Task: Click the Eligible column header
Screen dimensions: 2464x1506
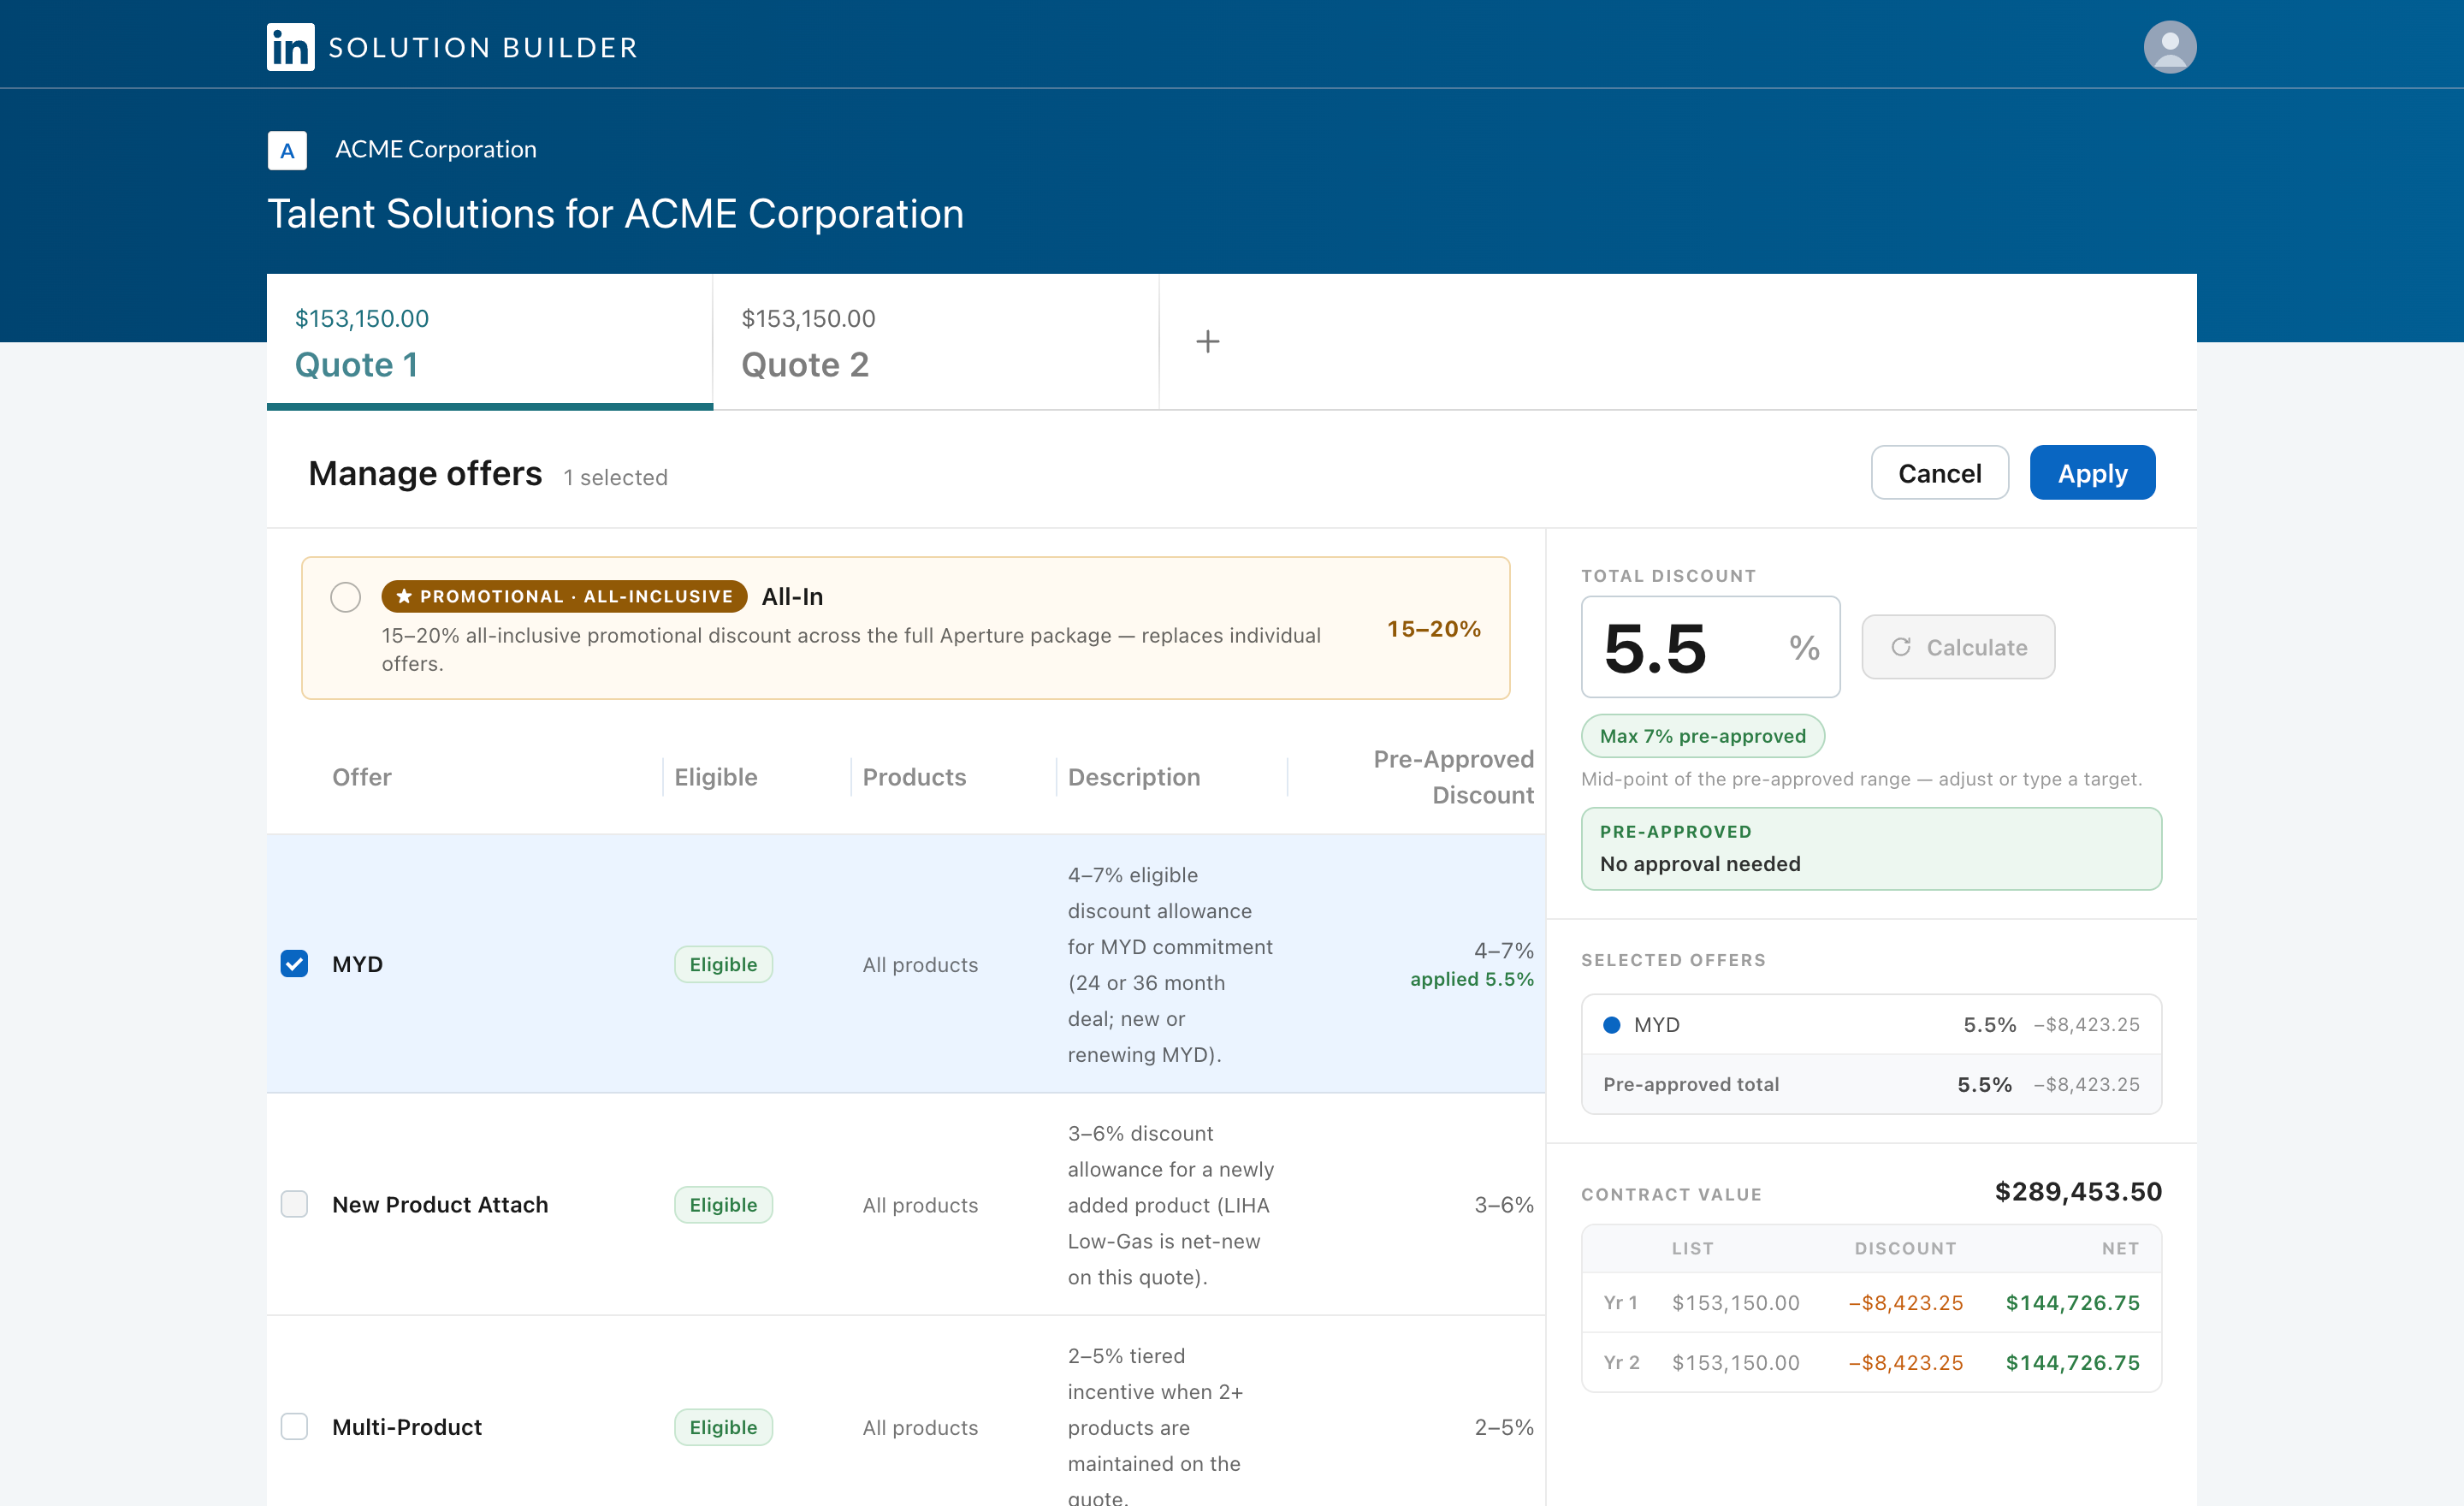Action: (716, 777)
